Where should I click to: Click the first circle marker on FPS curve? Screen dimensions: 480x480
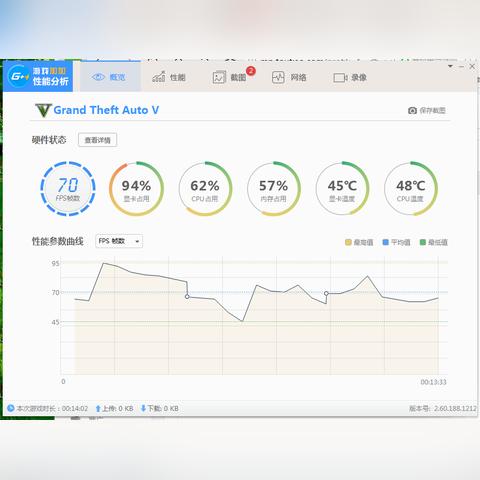(187, 296)
